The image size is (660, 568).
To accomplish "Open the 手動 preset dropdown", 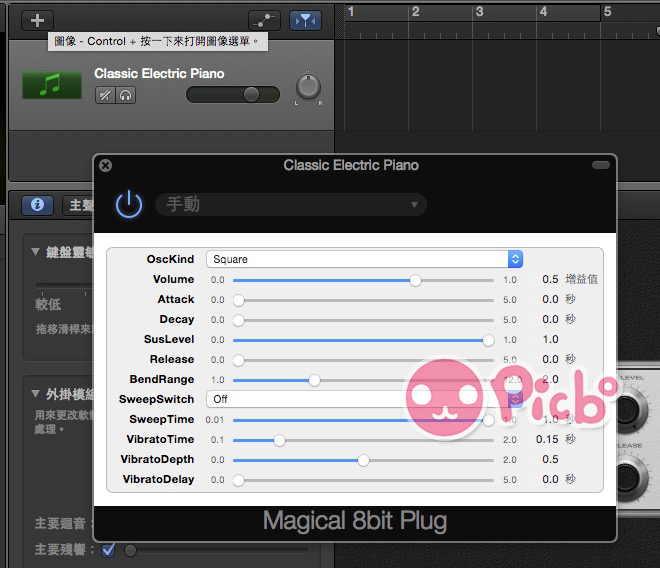I will coord(291,205).
